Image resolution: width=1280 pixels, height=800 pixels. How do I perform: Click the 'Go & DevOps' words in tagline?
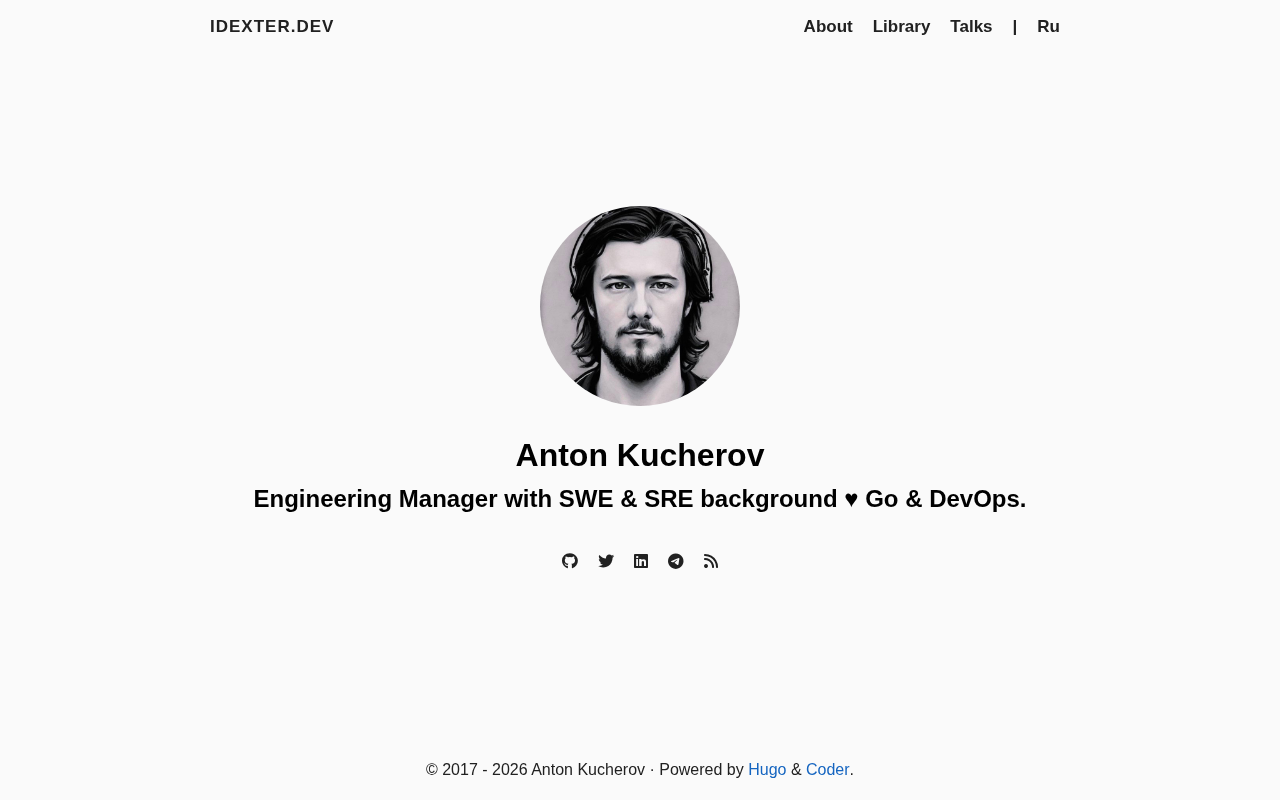point(945,499)
